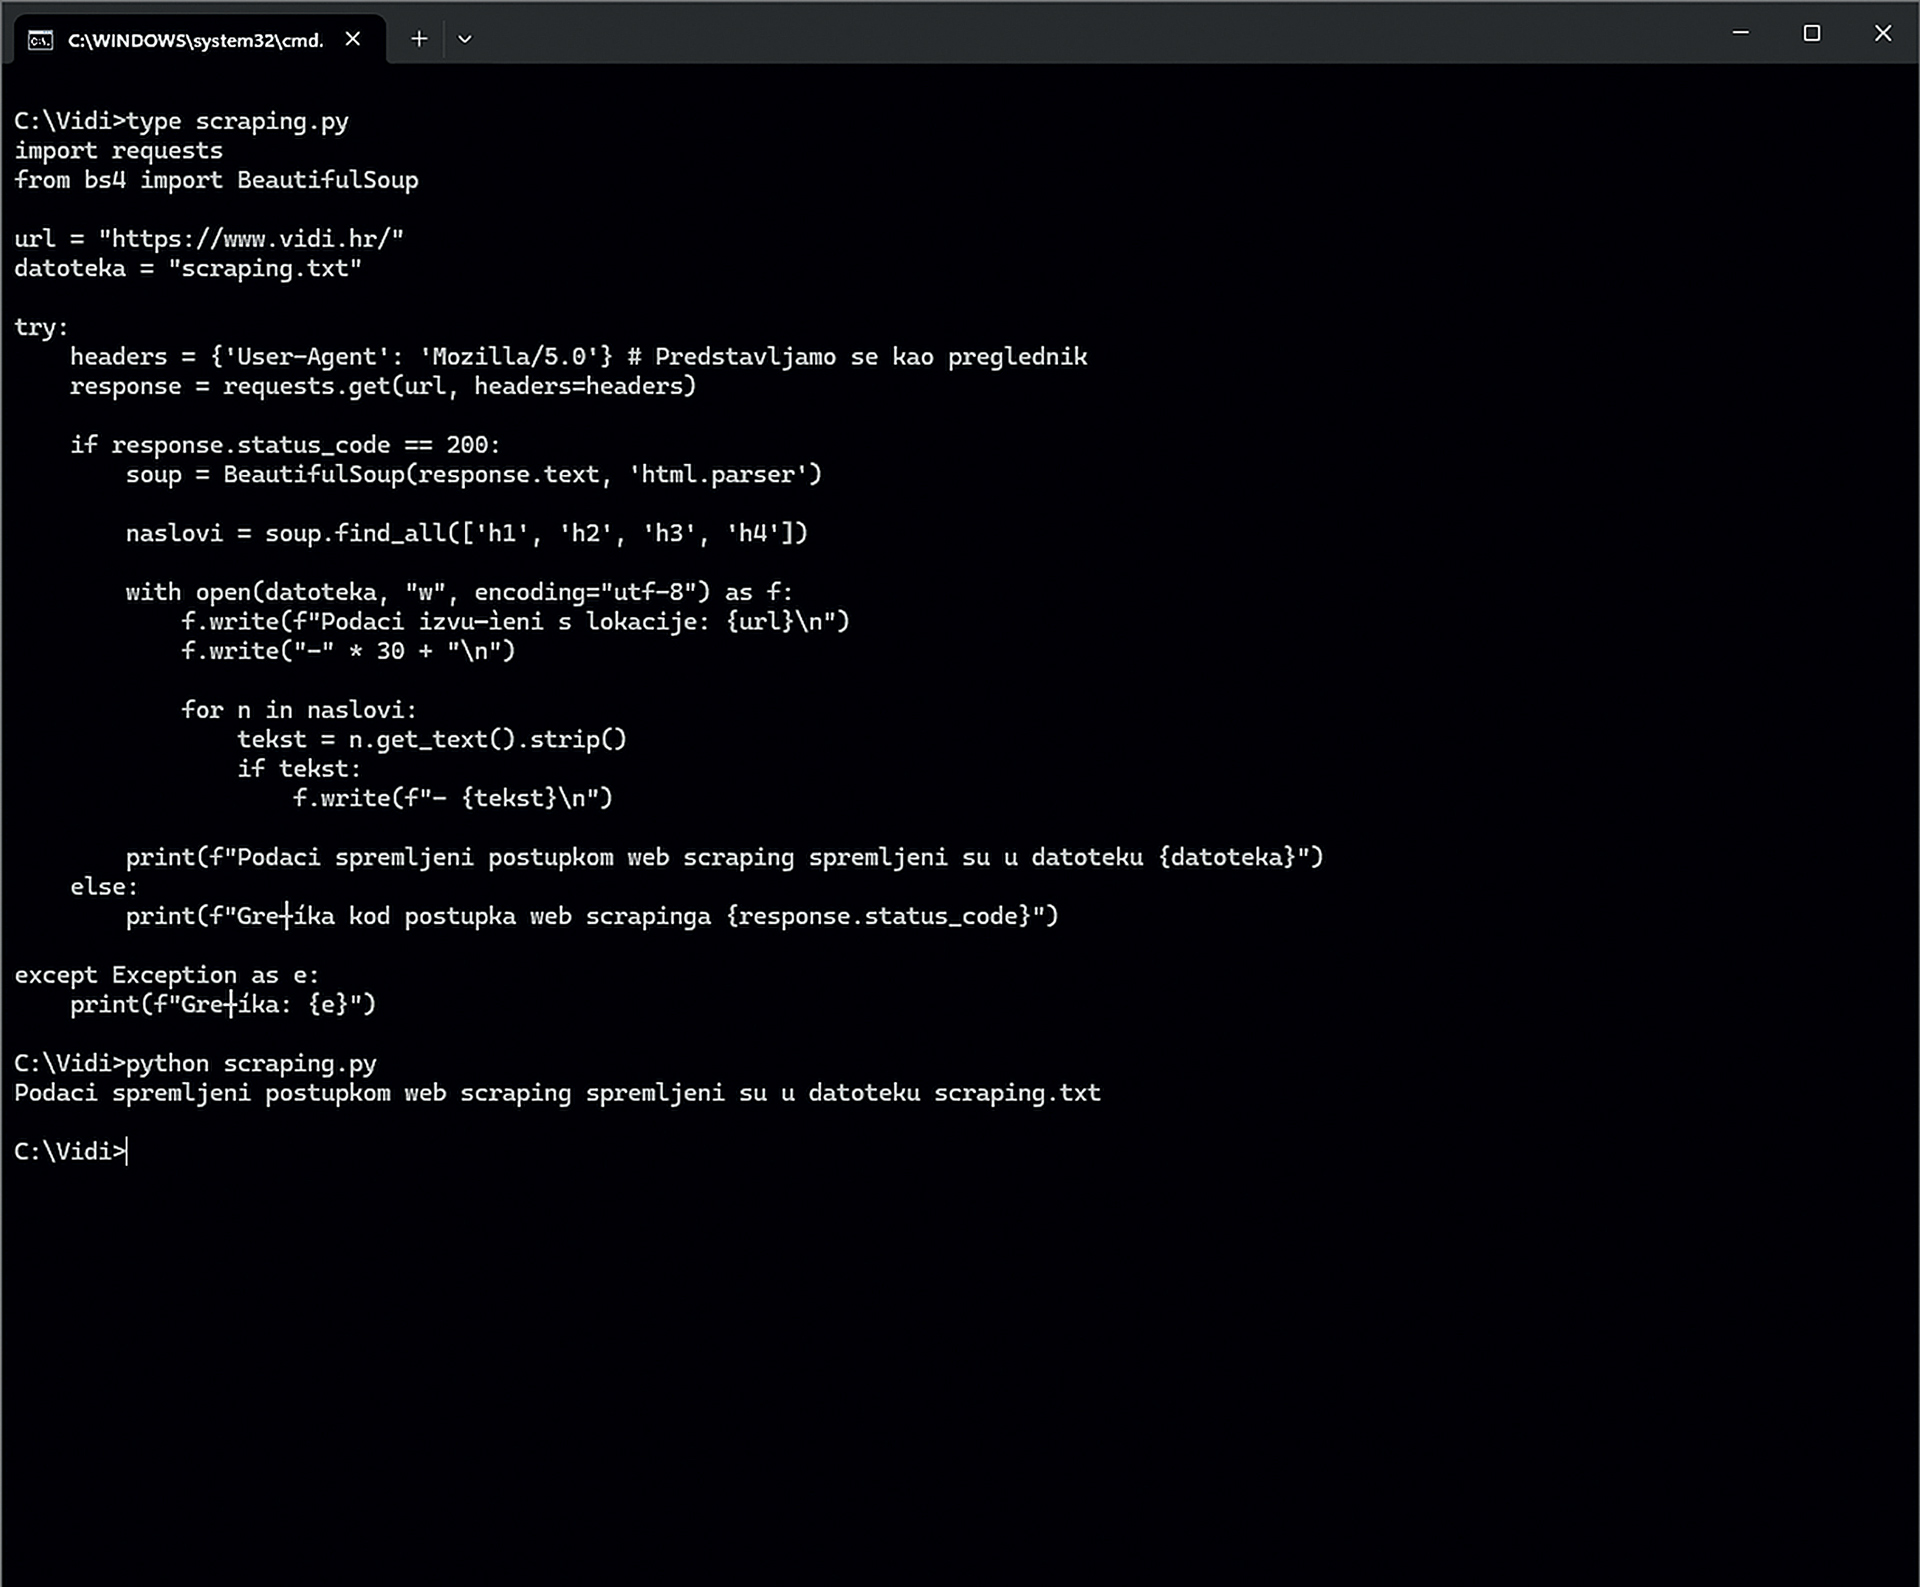This screenshot has width=1920, height=1587.
Task: Click the print 'Podaci spremljeni' code line
Action: click(725, 857)
